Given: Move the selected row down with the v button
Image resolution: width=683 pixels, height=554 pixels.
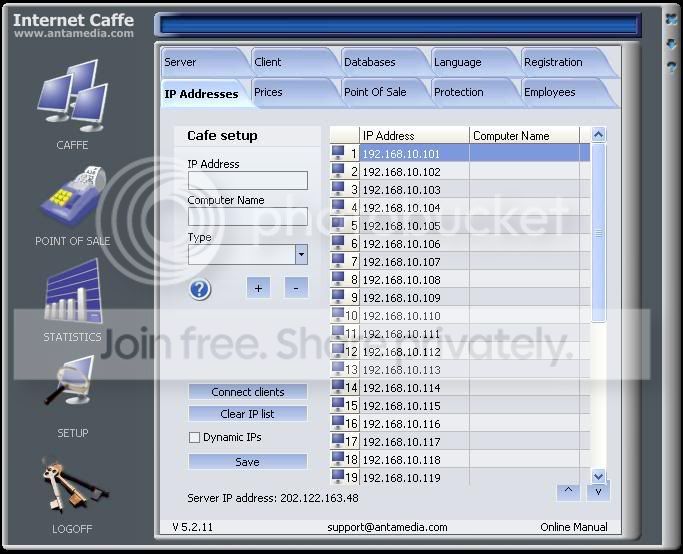Looking at the screenshot, I should click(x=598, y=492).
